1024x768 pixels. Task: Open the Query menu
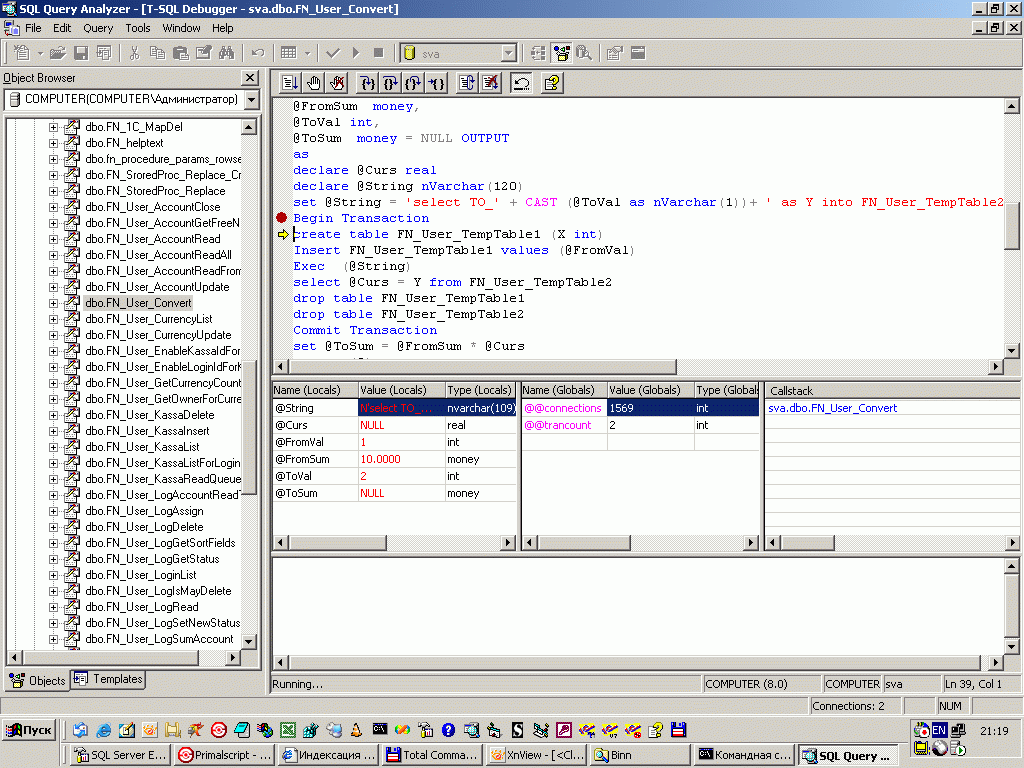point(98,28)
